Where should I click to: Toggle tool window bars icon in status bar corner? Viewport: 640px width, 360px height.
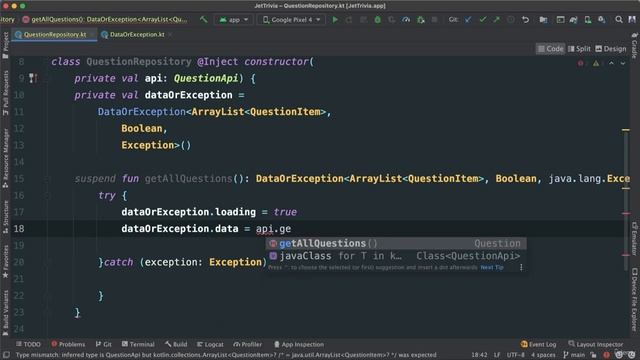(x=6, y=355)
